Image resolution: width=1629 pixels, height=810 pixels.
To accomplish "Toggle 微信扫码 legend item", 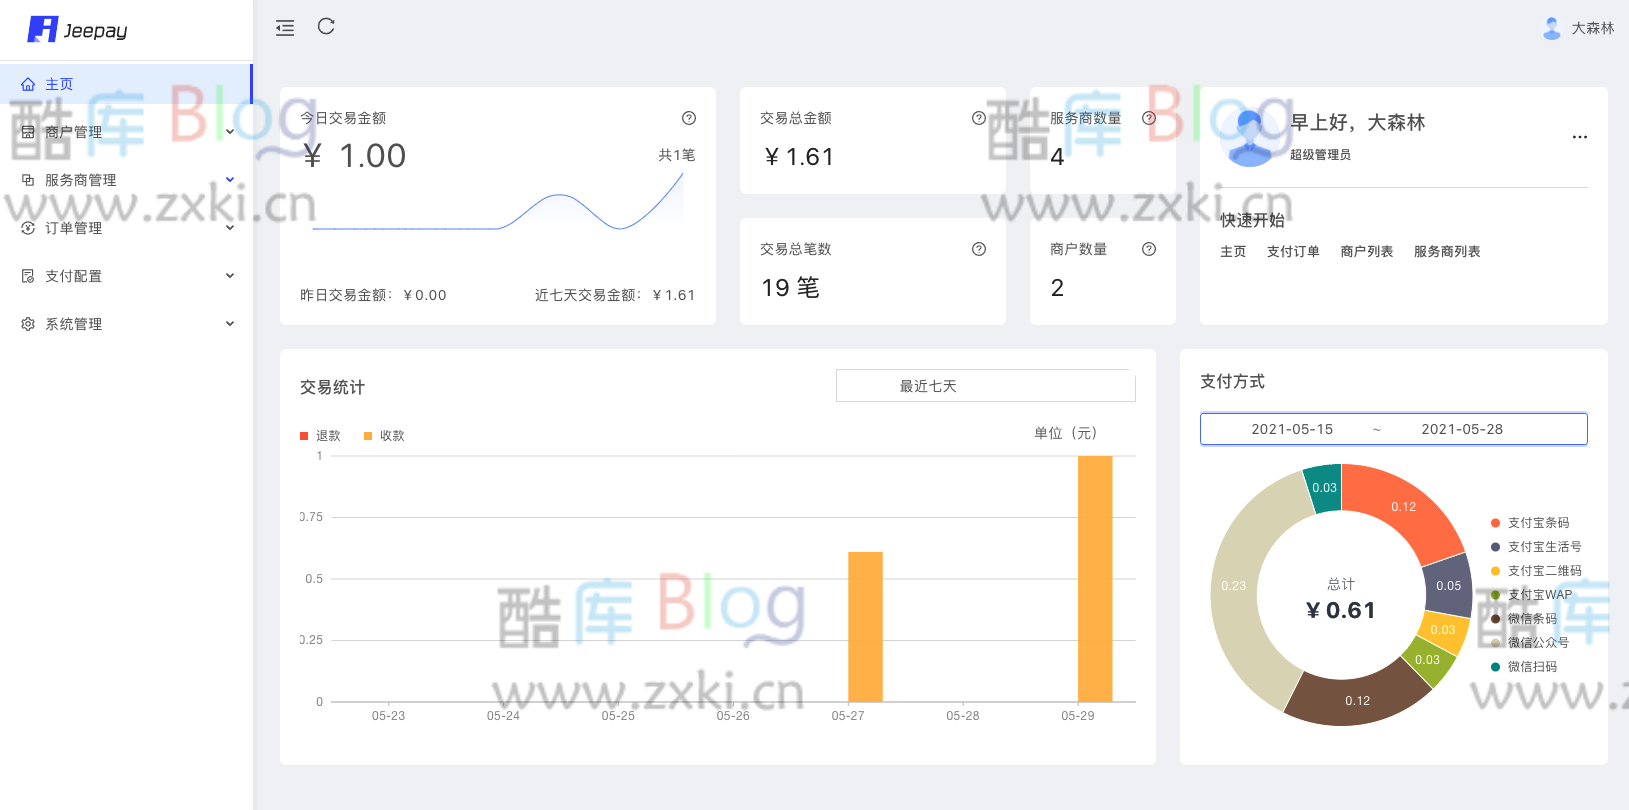I will tap(1524, 667).
